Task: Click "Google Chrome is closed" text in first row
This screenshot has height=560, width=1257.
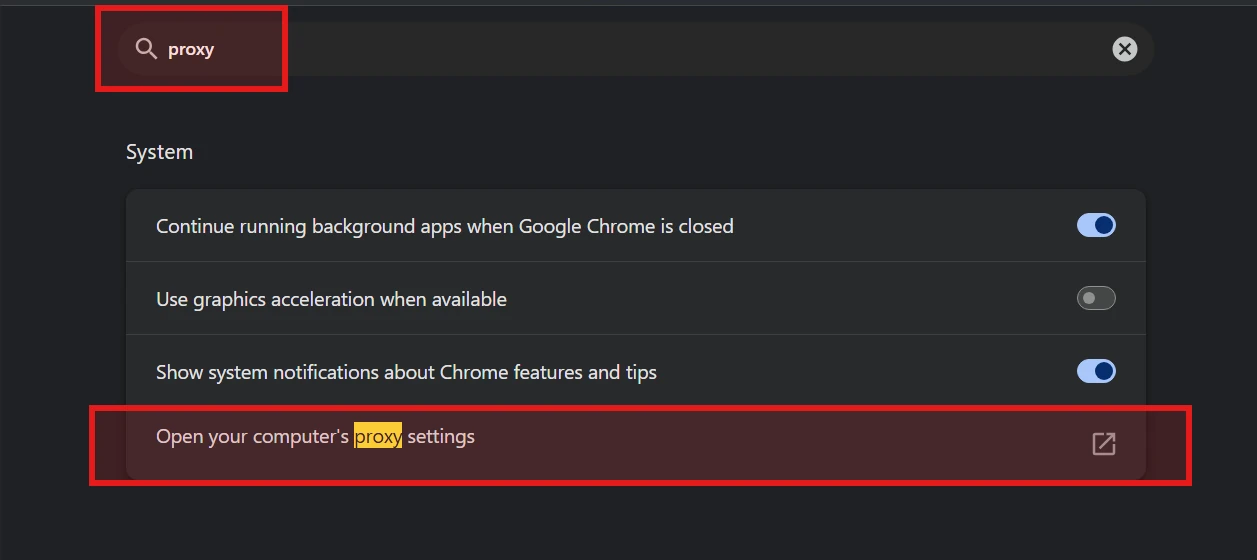Action: click(x=626, y=227)
